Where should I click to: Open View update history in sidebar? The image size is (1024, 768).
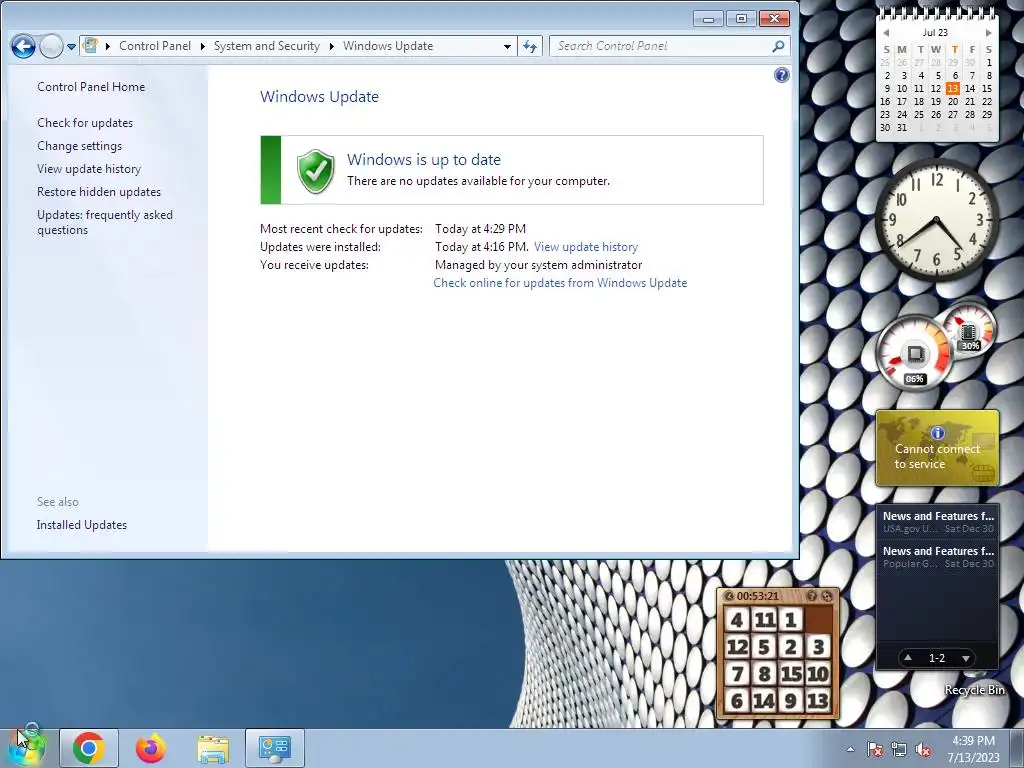(89, 168)
